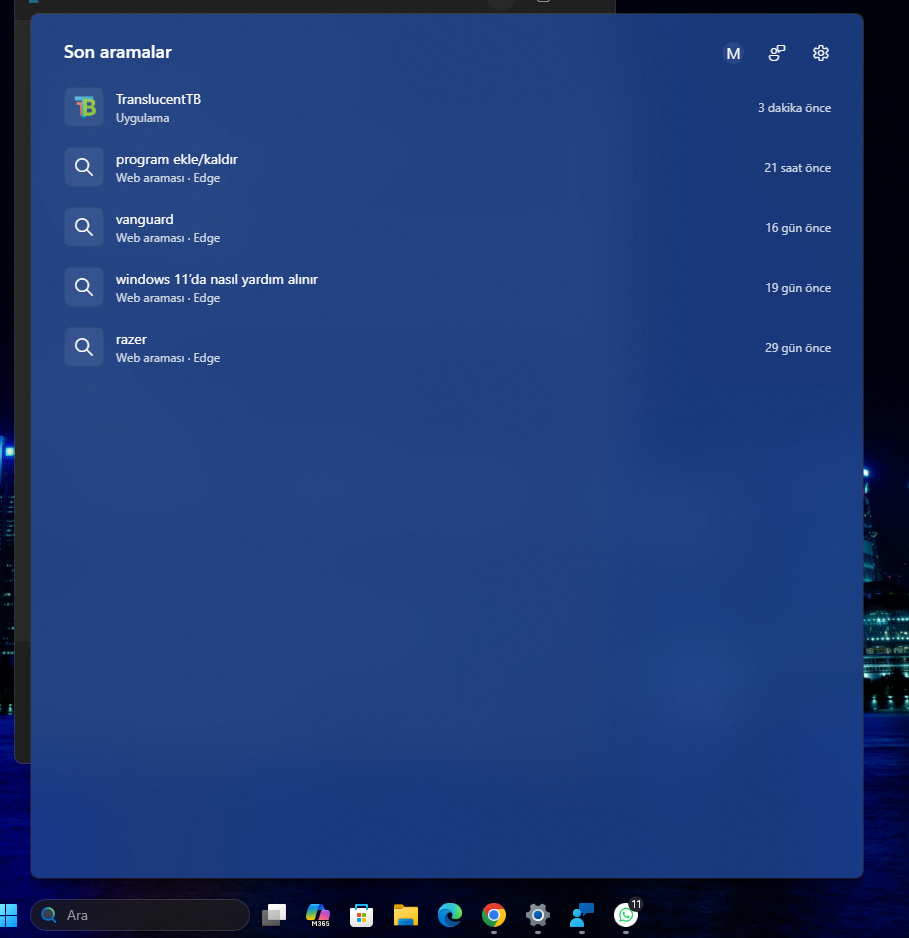Open File Explorer from the taskbar

406,915
